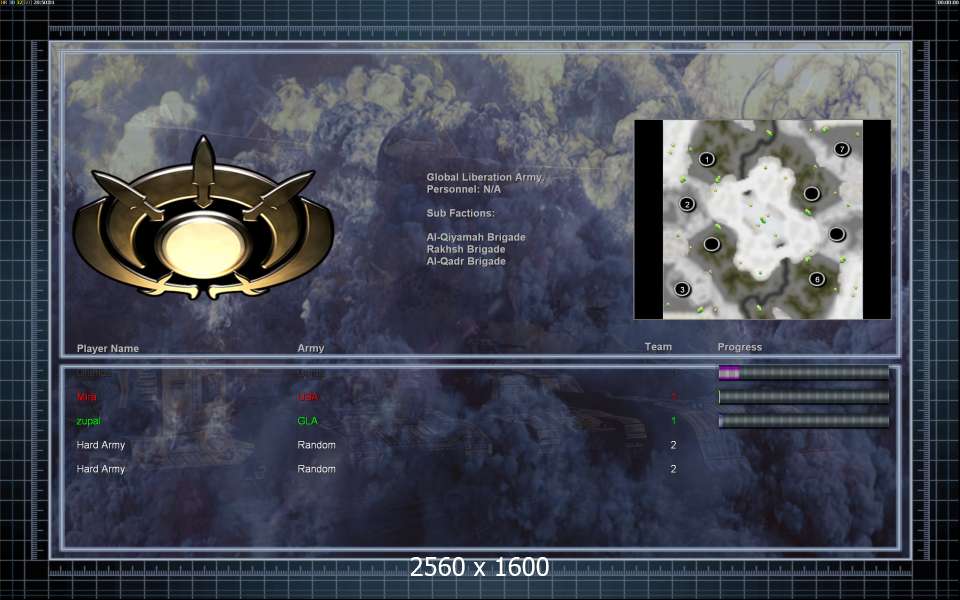
Task: Select player name zupal
Action: tap(88, 421)
